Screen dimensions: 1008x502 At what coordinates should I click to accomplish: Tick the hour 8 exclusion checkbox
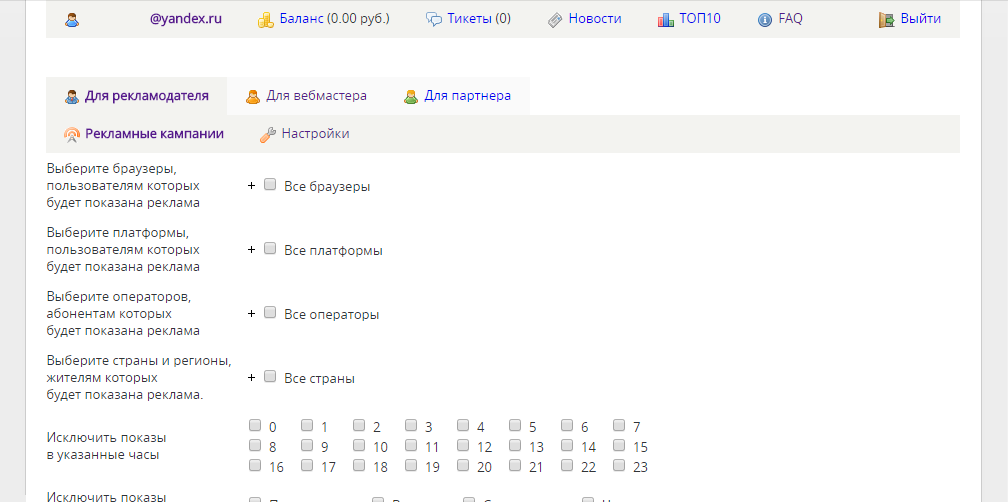[255, 445]
